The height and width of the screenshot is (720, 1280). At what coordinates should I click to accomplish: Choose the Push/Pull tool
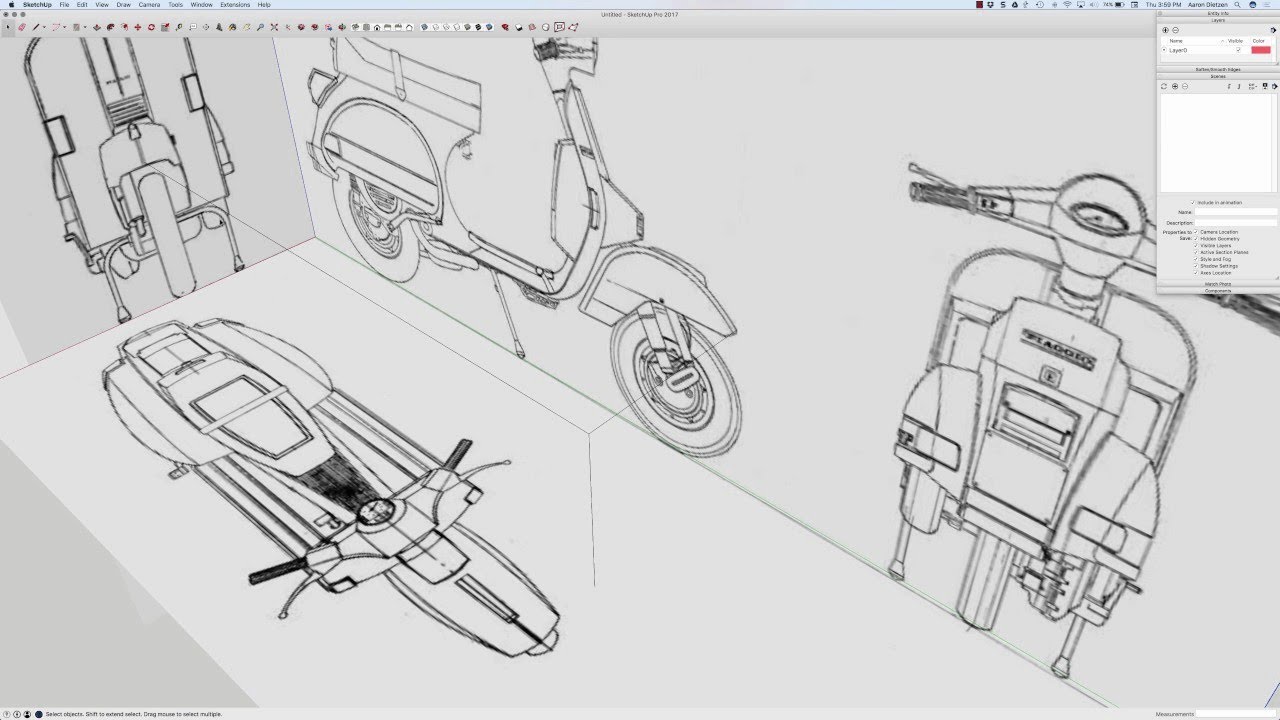(96, 27)
